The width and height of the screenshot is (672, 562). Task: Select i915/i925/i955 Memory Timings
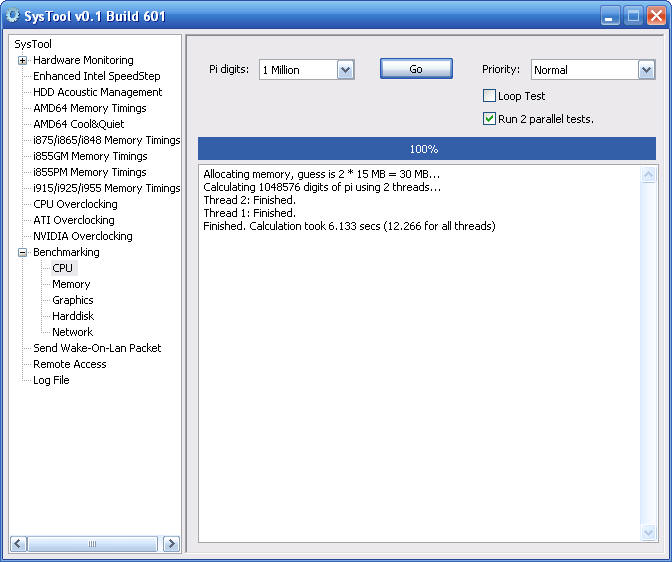(x=106, y=188)
